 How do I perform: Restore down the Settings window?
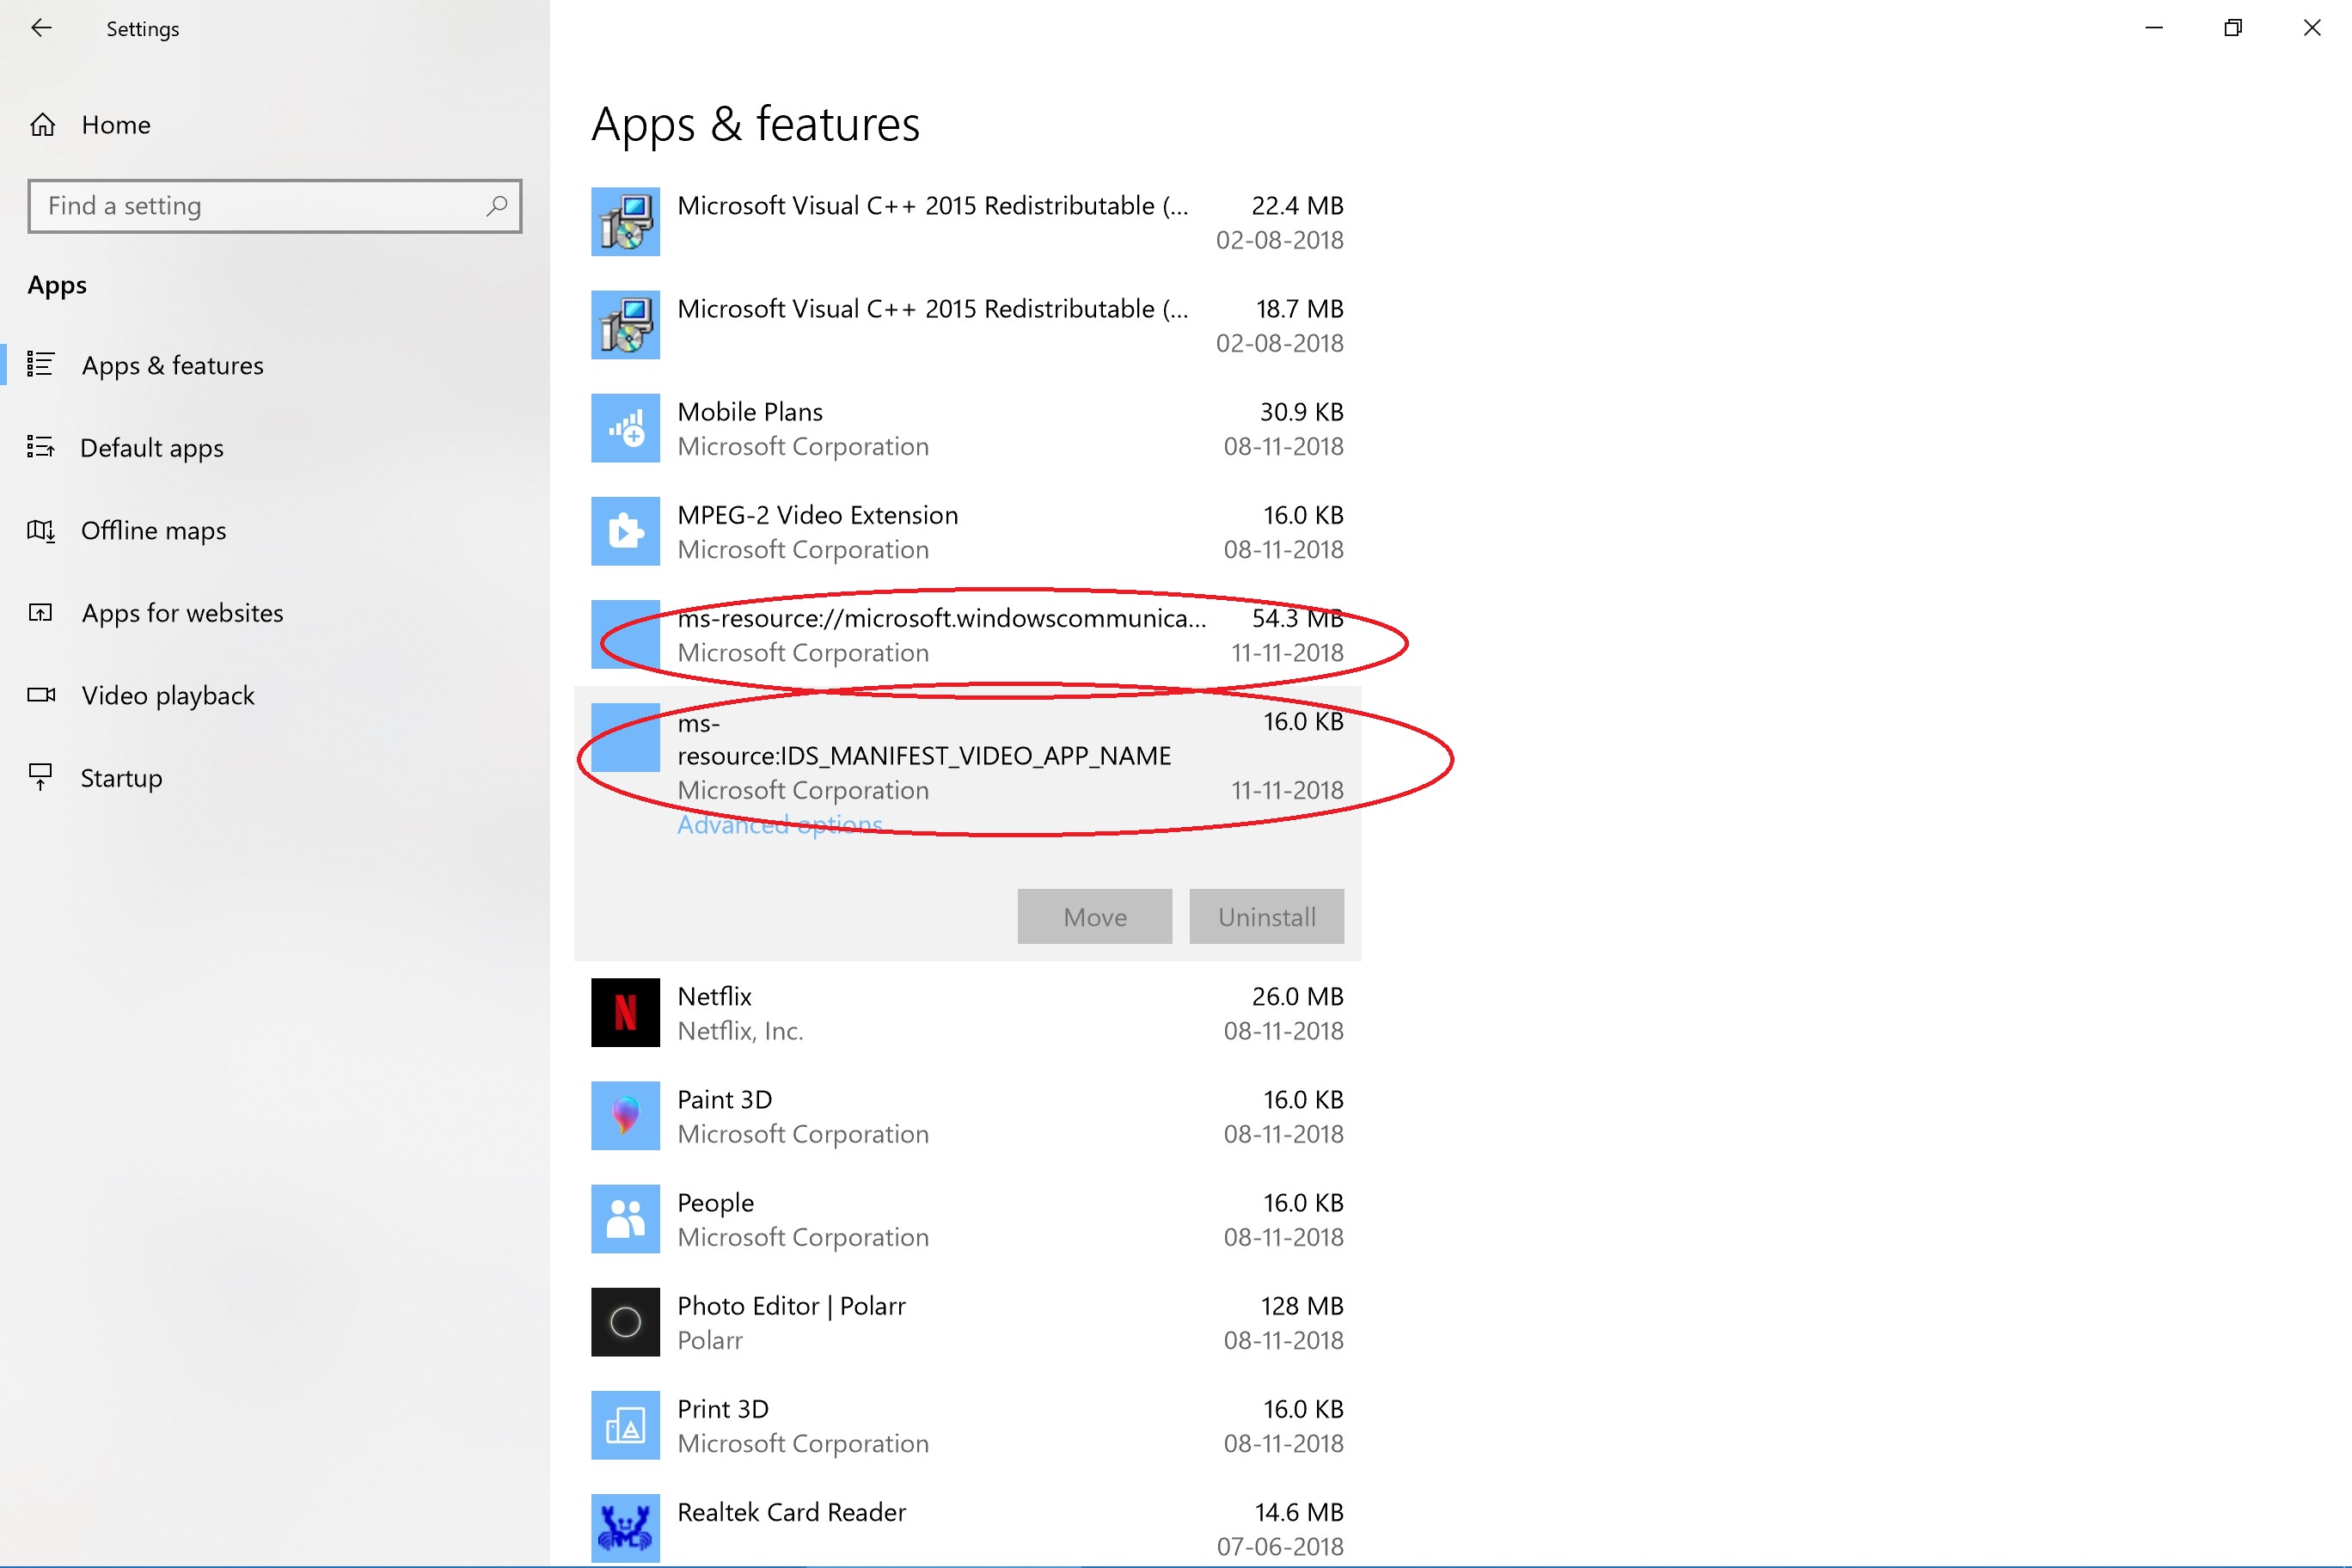(x=2233, y=28)
